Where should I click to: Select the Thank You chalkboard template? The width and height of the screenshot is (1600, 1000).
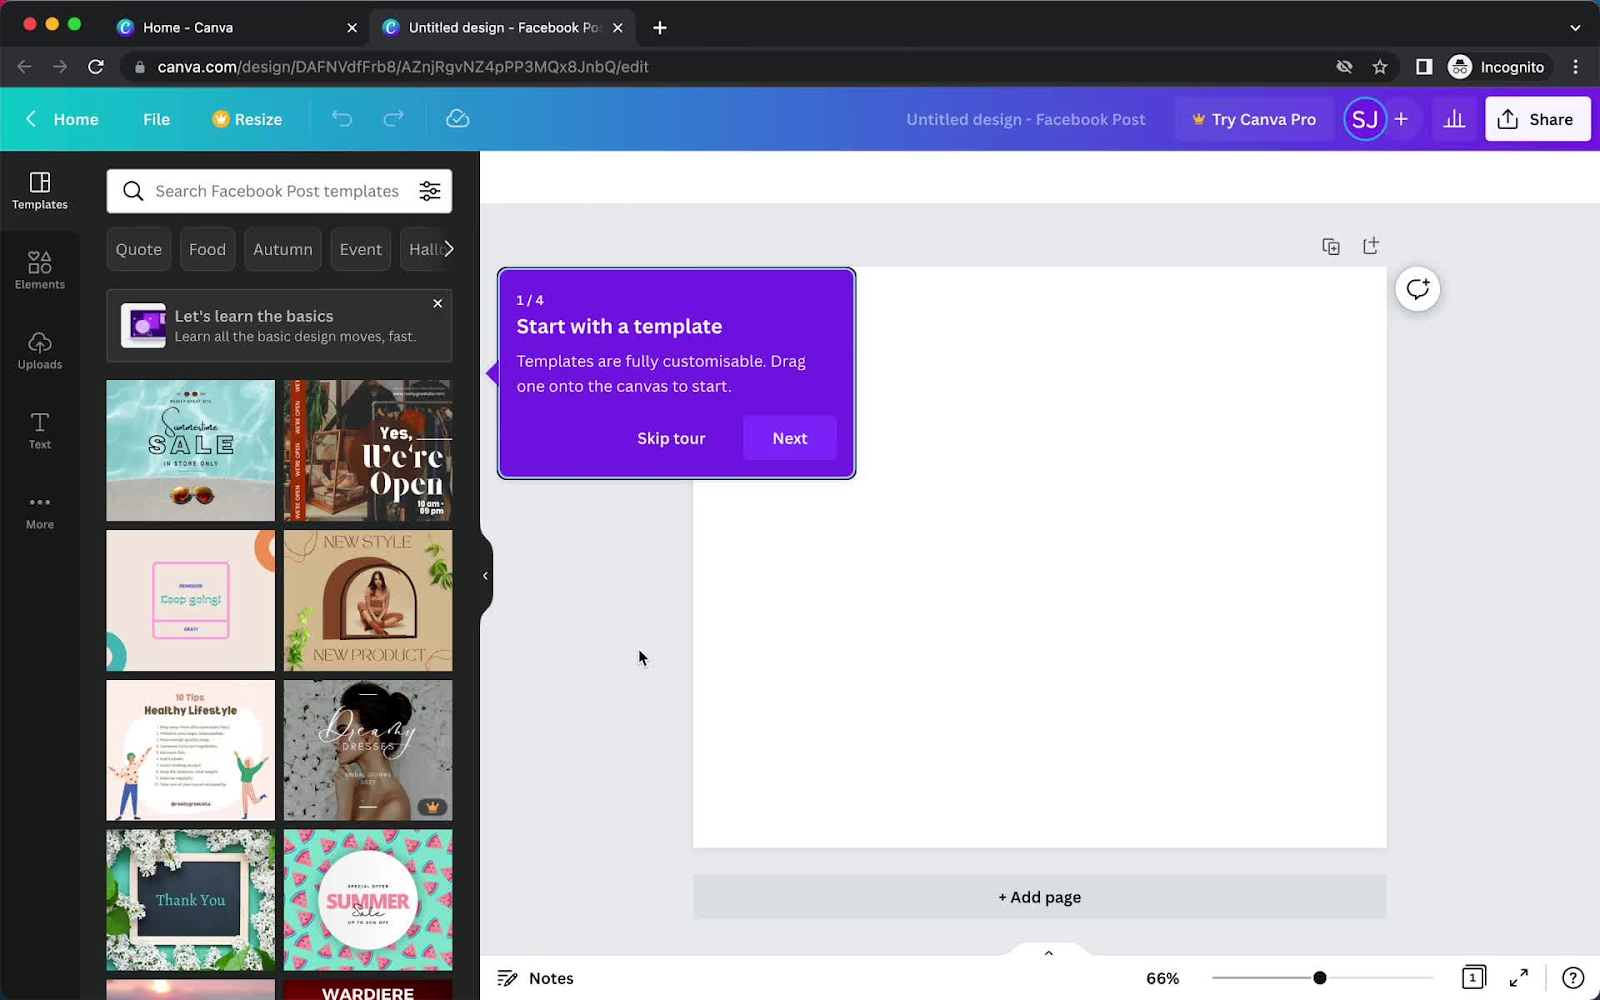(191, 900)
